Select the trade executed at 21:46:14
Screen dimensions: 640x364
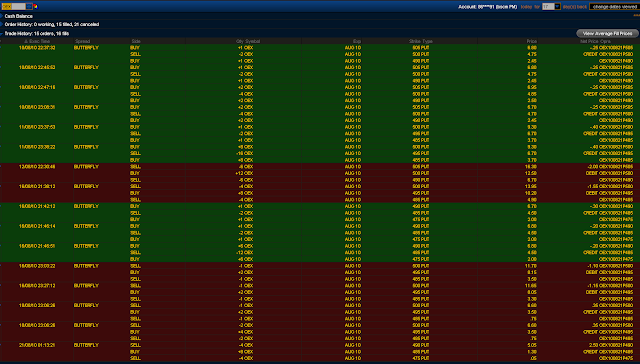tap(37, 226)
